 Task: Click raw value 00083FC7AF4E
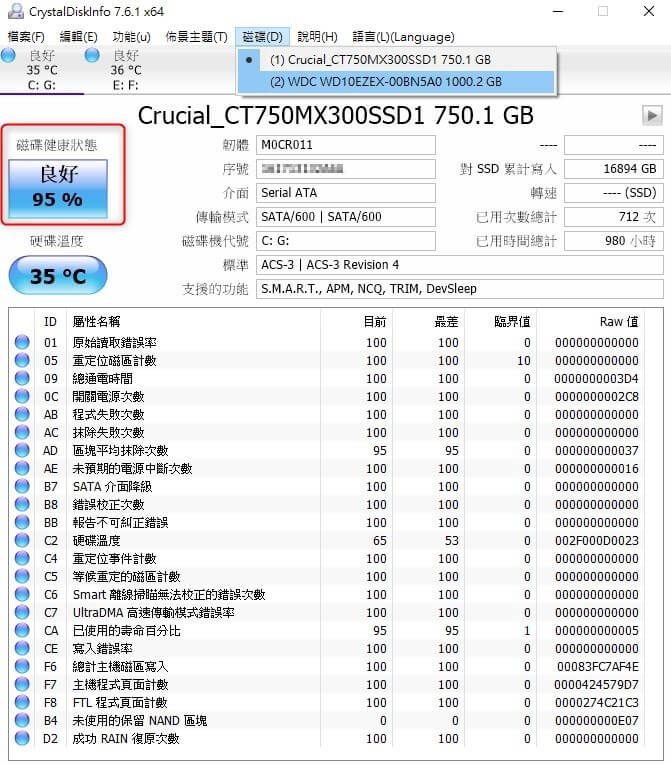(597, 666)
